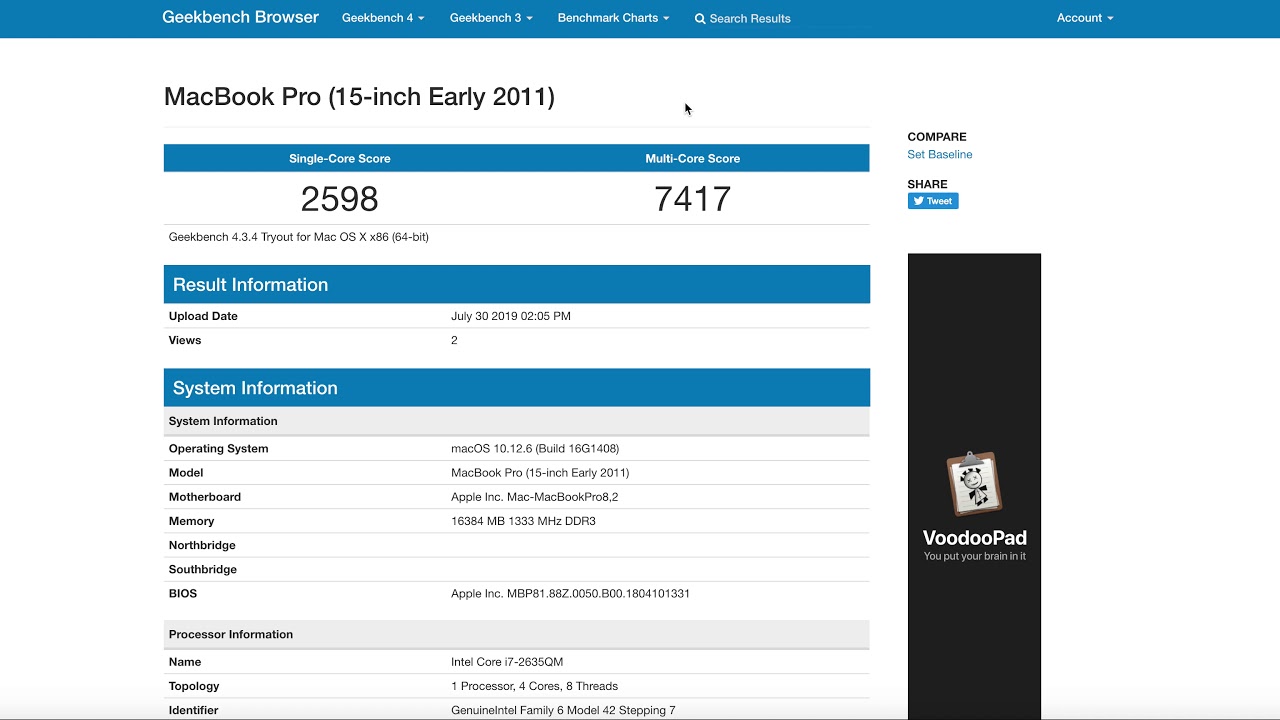Click the Southbridge row label
This screenshot has height=720, width=1280.
click(x=203, y=569)
